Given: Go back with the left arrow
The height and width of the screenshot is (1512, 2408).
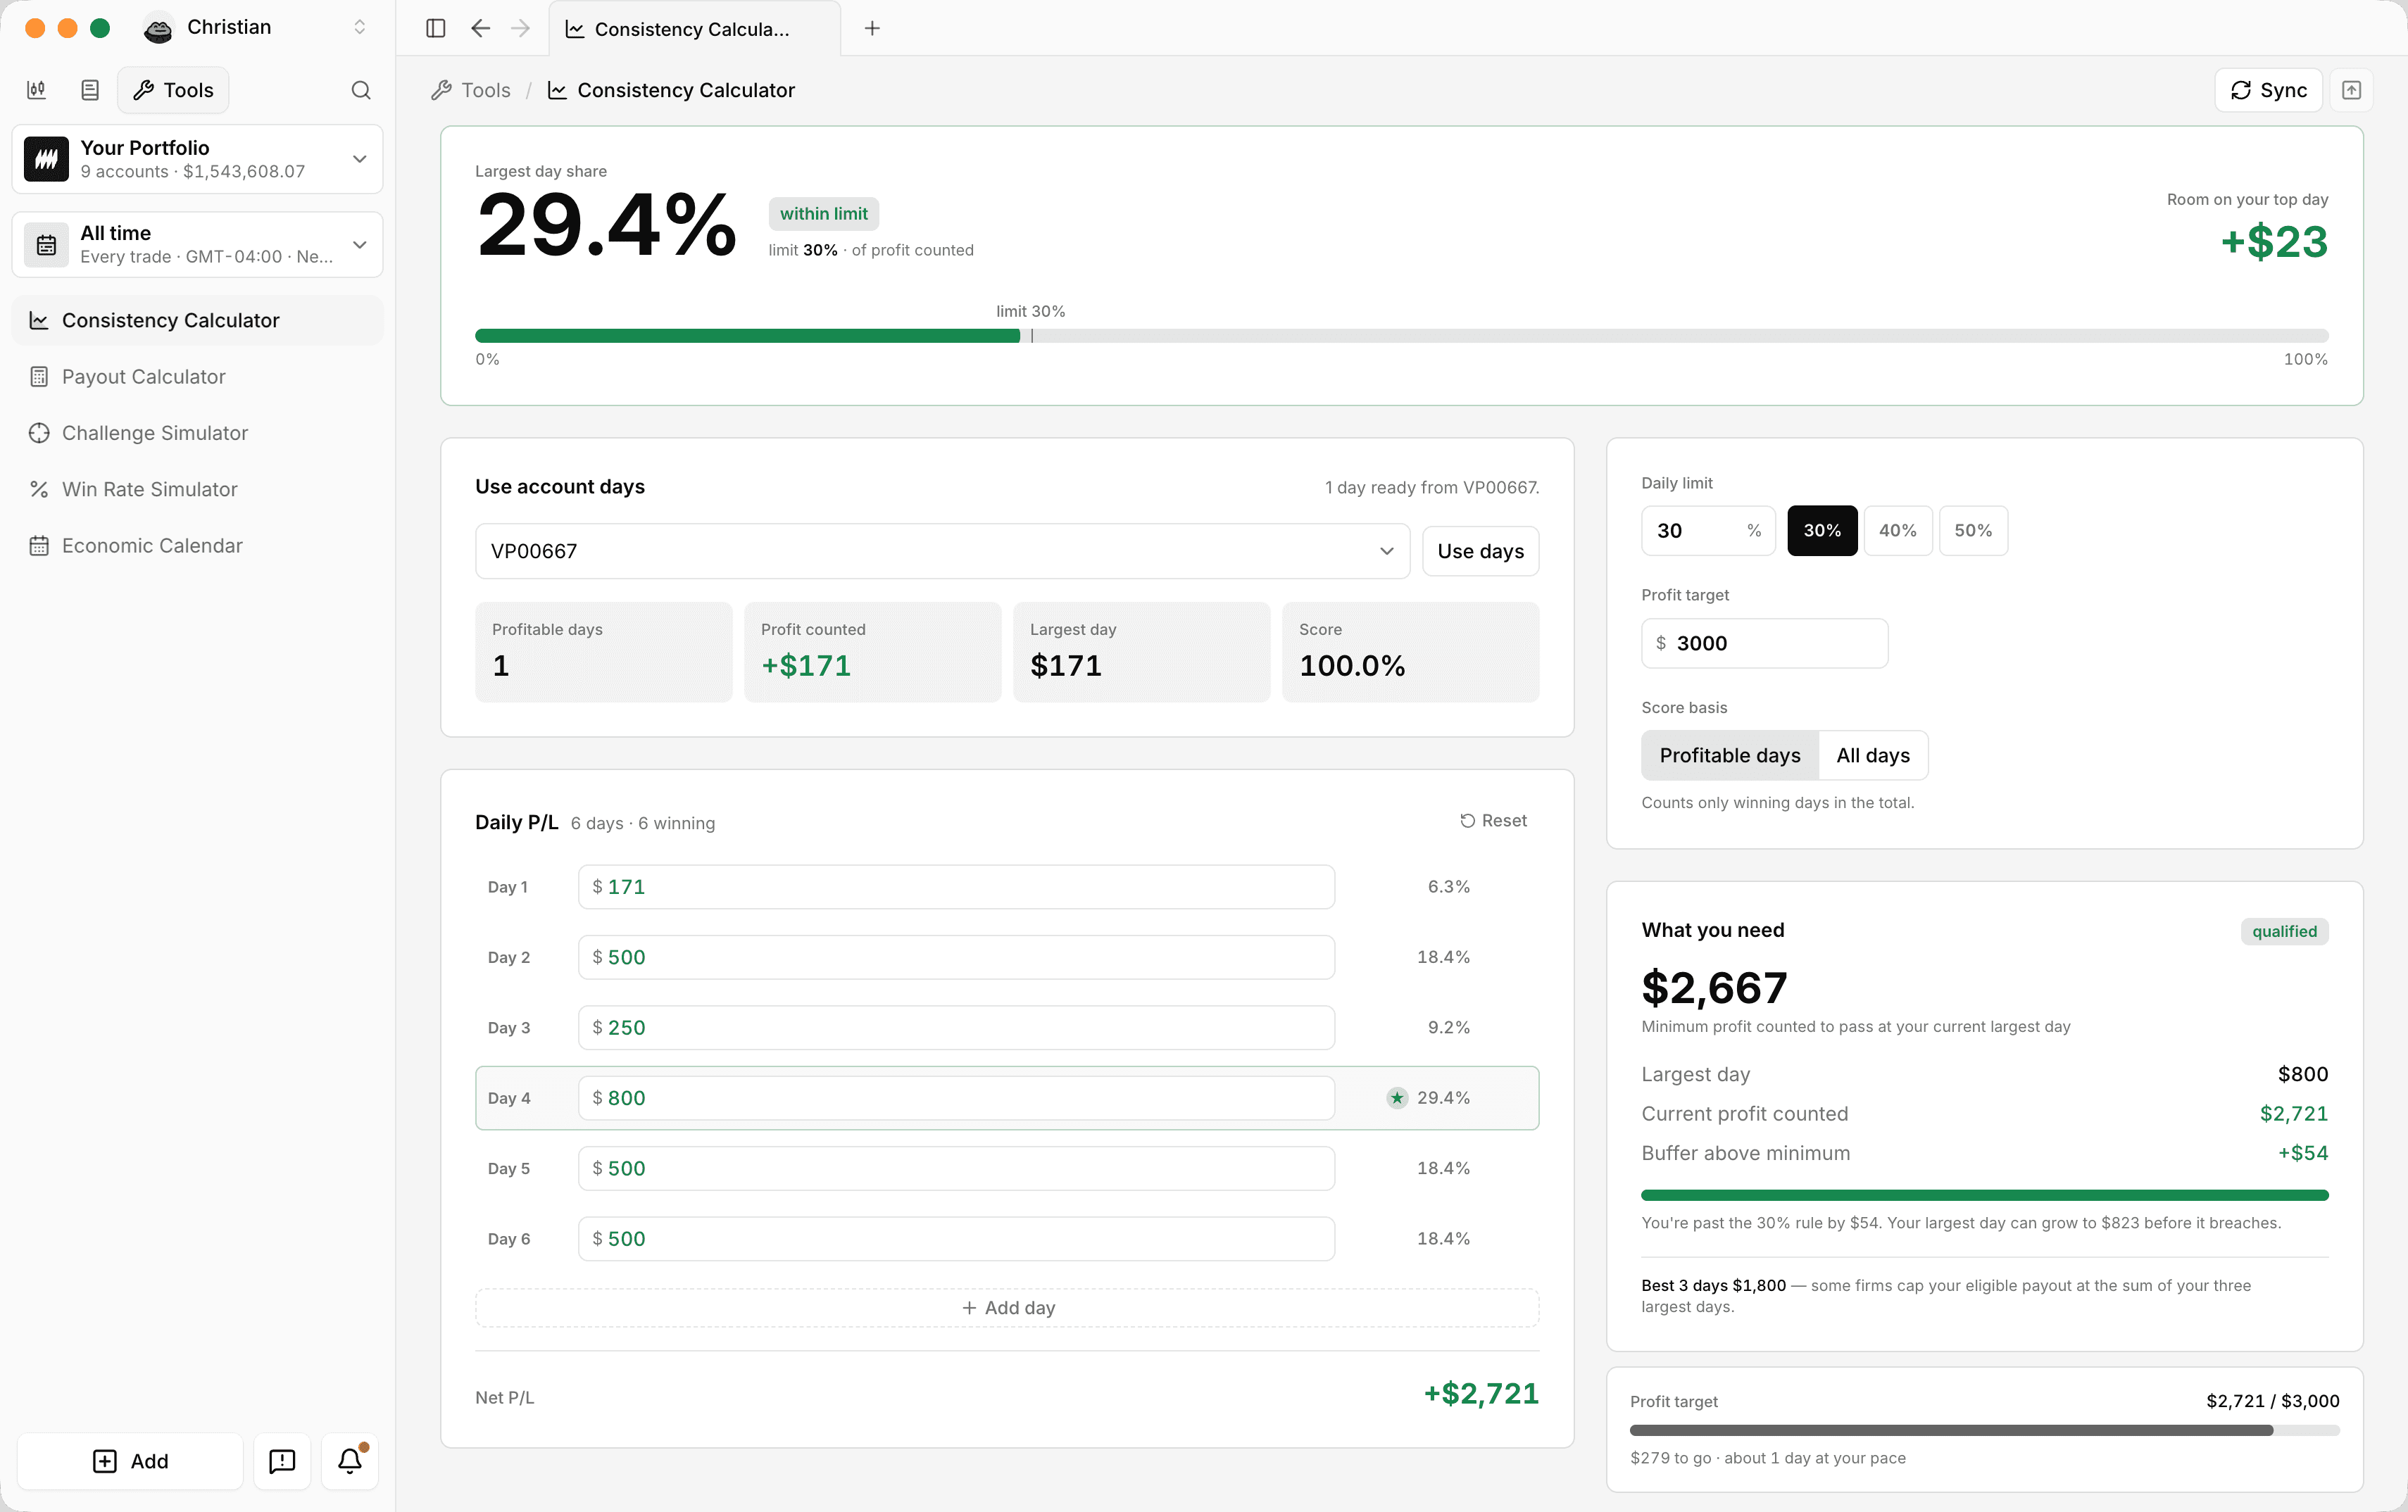Looking at the screenshot, I should tap(480, 28).
